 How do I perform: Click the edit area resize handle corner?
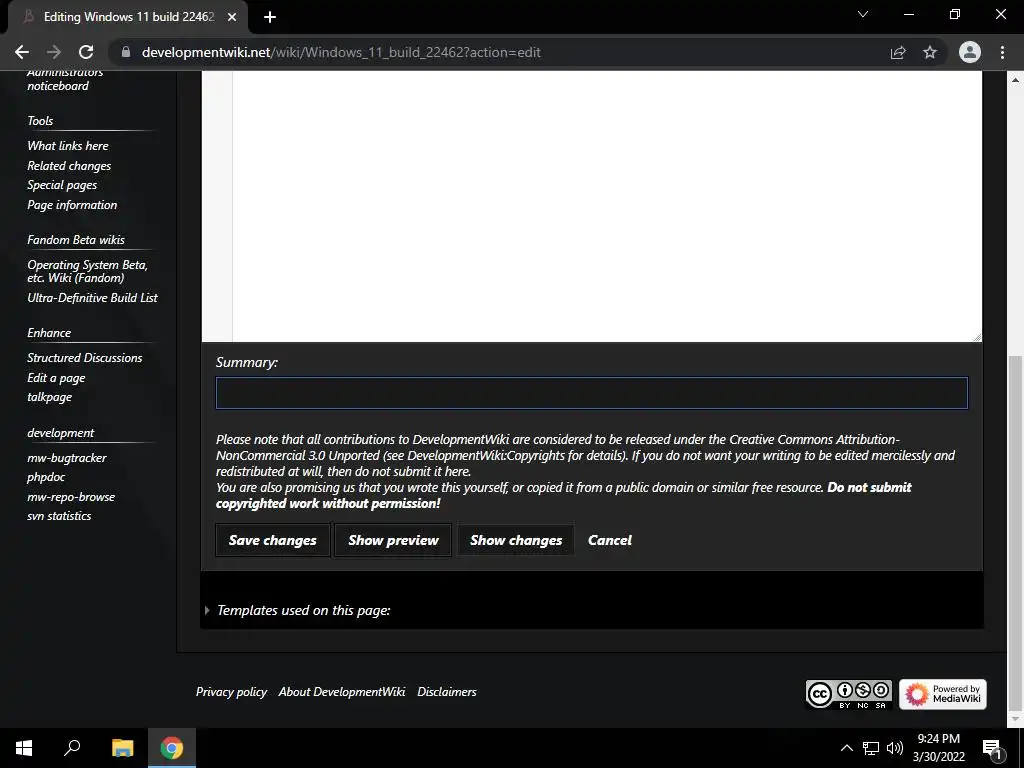[977, 337]
